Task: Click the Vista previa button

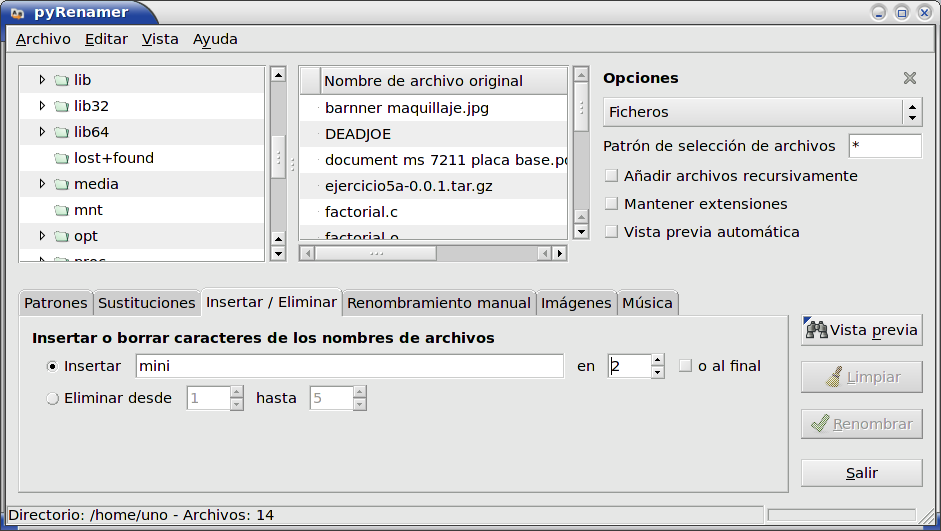Action: pos(862,330)
